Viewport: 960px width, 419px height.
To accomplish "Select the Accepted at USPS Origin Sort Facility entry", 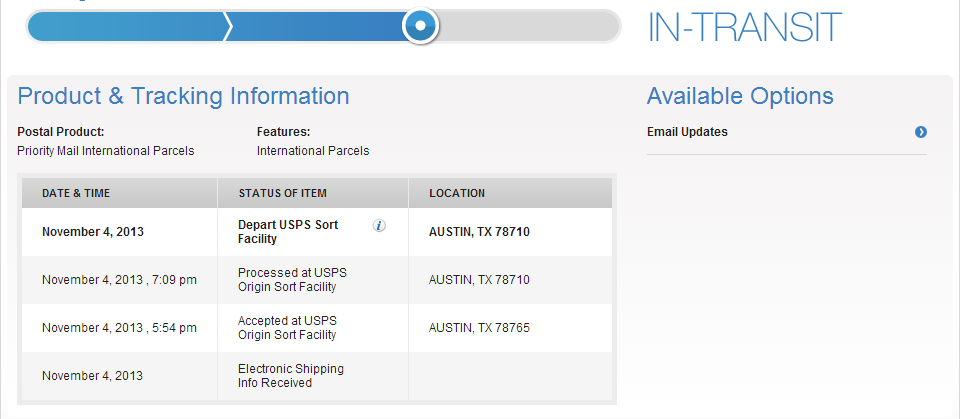I will pos(288,328).
